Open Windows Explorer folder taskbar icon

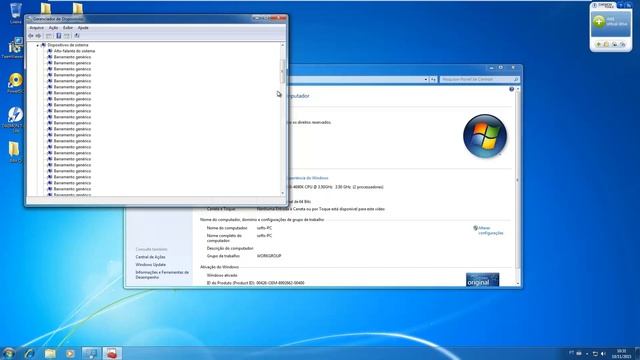coord(50,353)
